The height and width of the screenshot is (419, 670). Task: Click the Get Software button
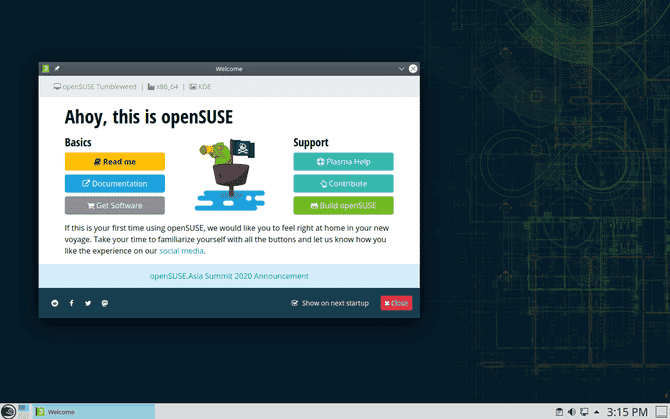click(115, 205)
